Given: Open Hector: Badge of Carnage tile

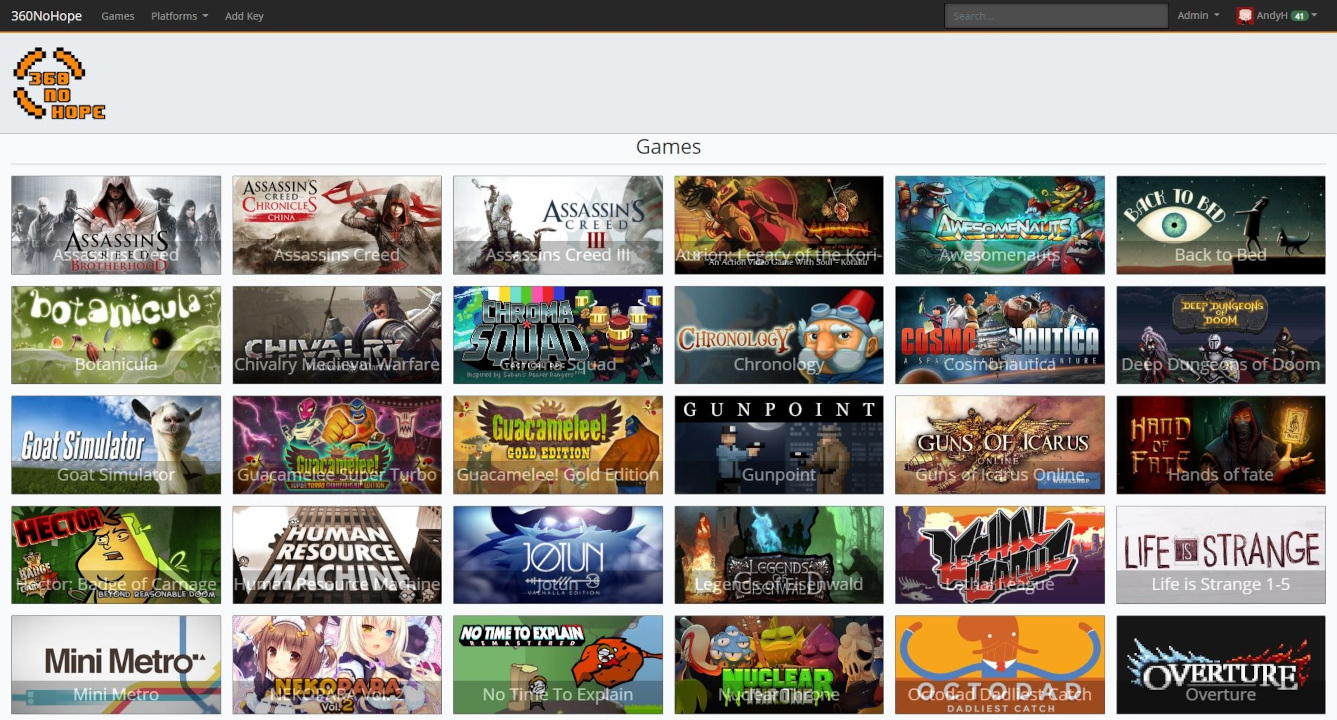Looking at the screenshot, I should 116,555.
